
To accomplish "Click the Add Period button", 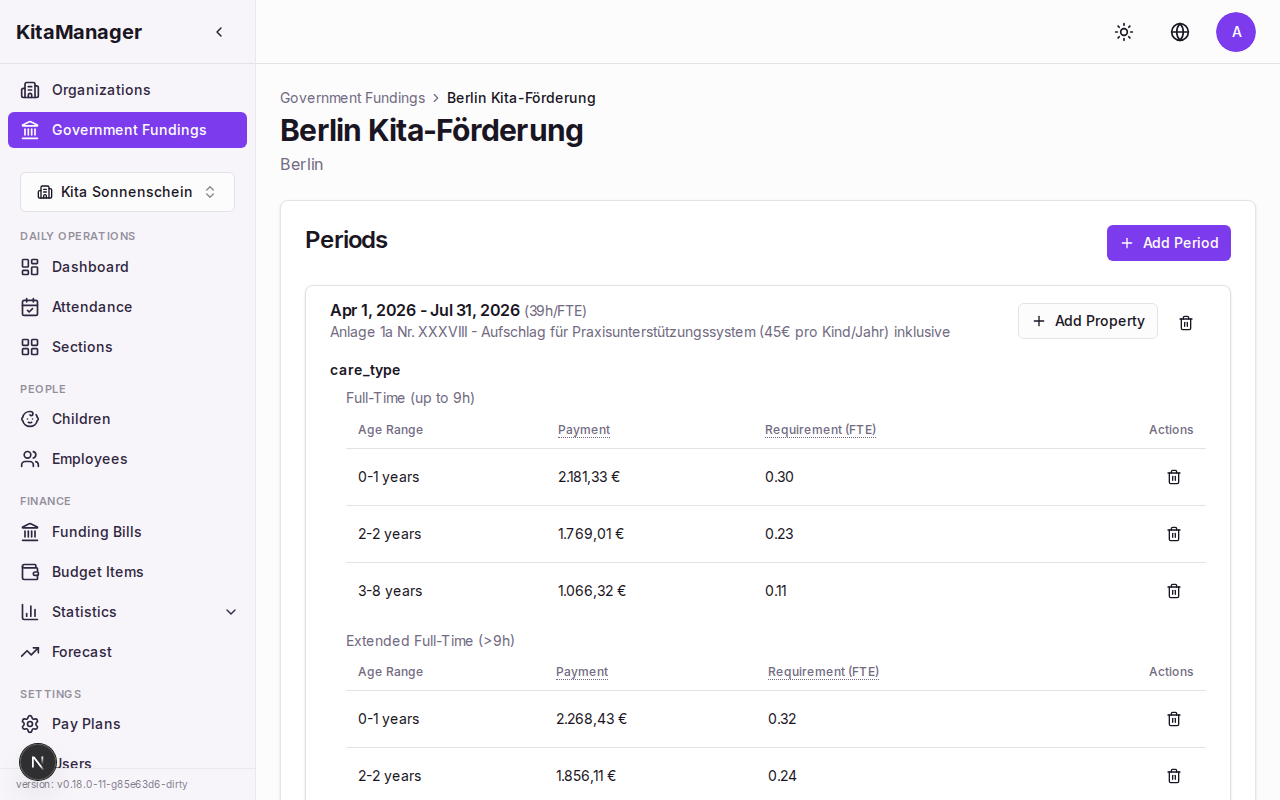I will pyautogui.click(x=1168, y=243).
